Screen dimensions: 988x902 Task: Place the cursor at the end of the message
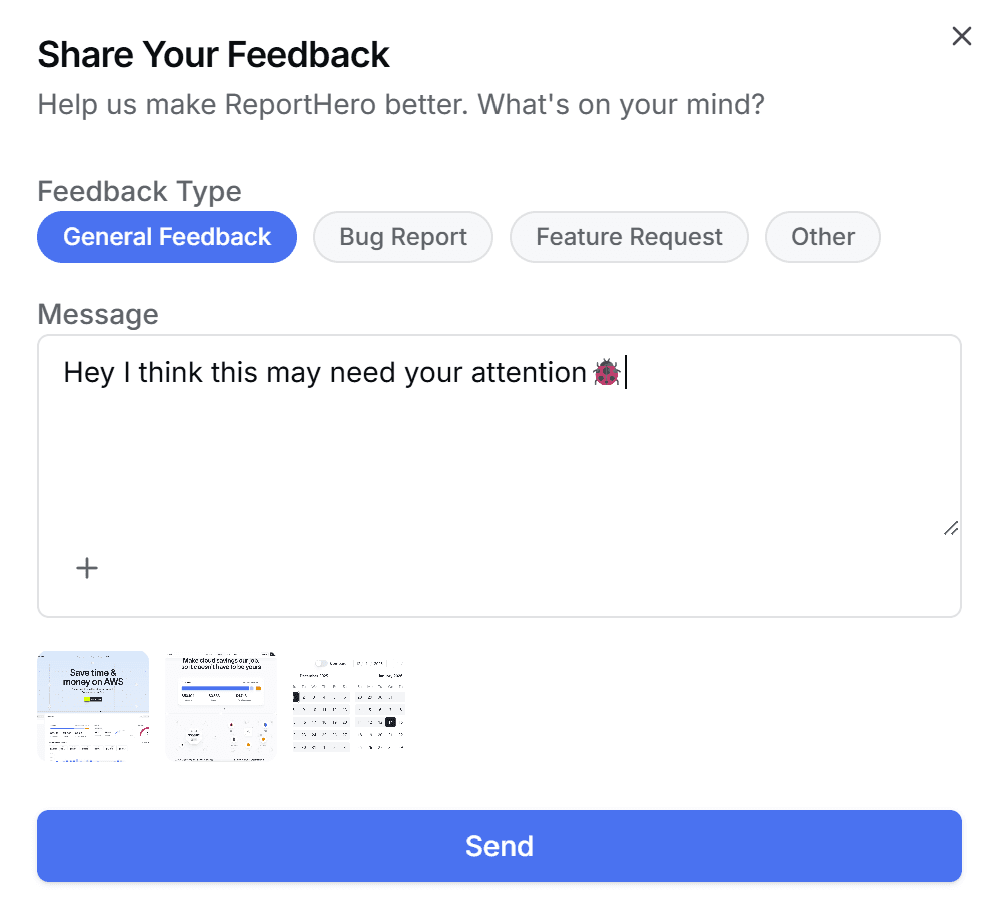click(x=626, y=372)
